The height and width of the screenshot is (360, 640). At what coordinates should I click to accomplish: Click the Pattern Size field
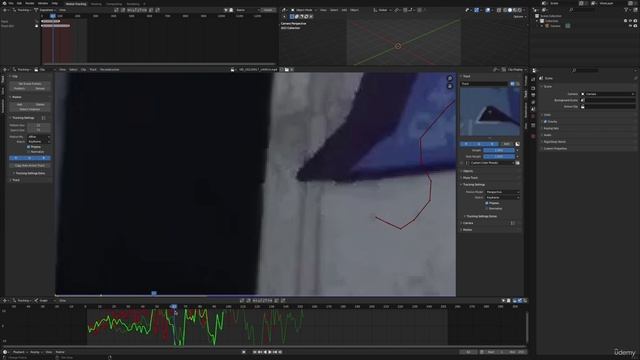coord(39,125)
